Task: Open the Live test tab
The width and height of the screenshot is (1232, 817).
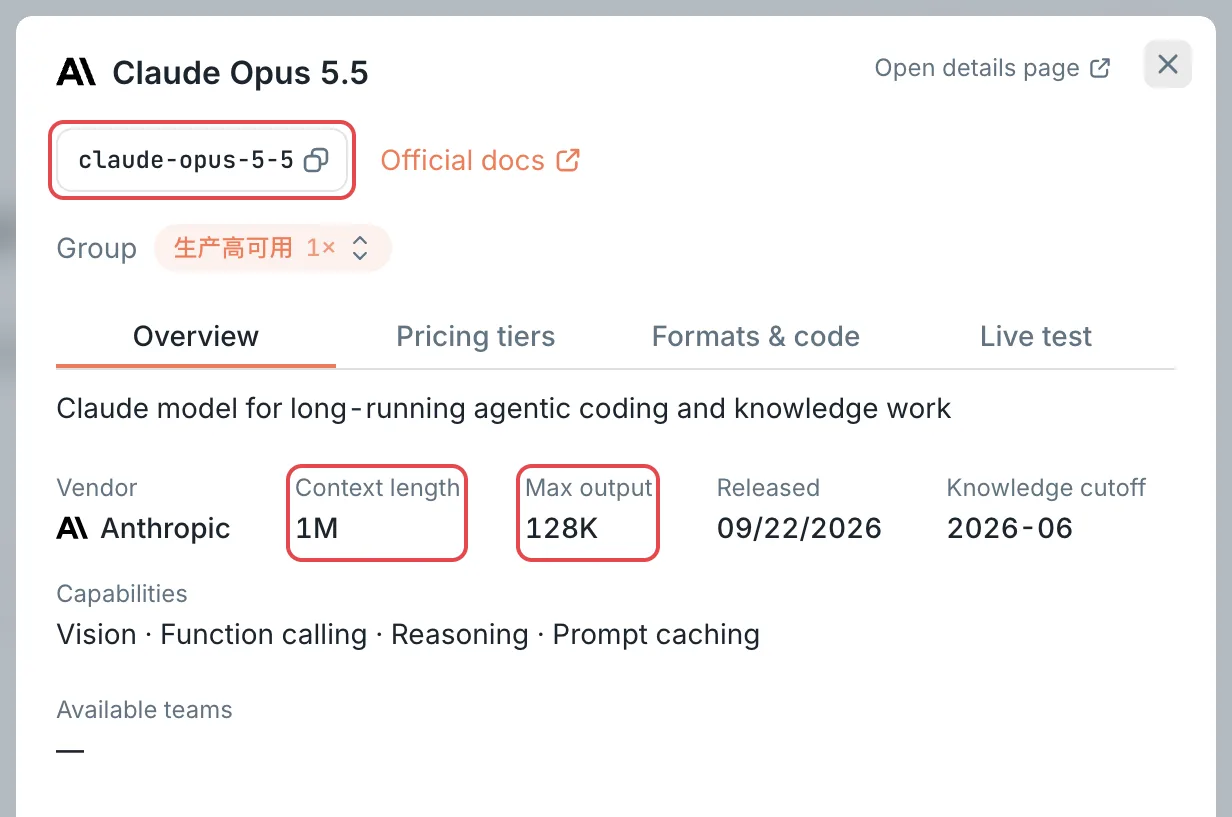Action: (x=1036, y=336)
